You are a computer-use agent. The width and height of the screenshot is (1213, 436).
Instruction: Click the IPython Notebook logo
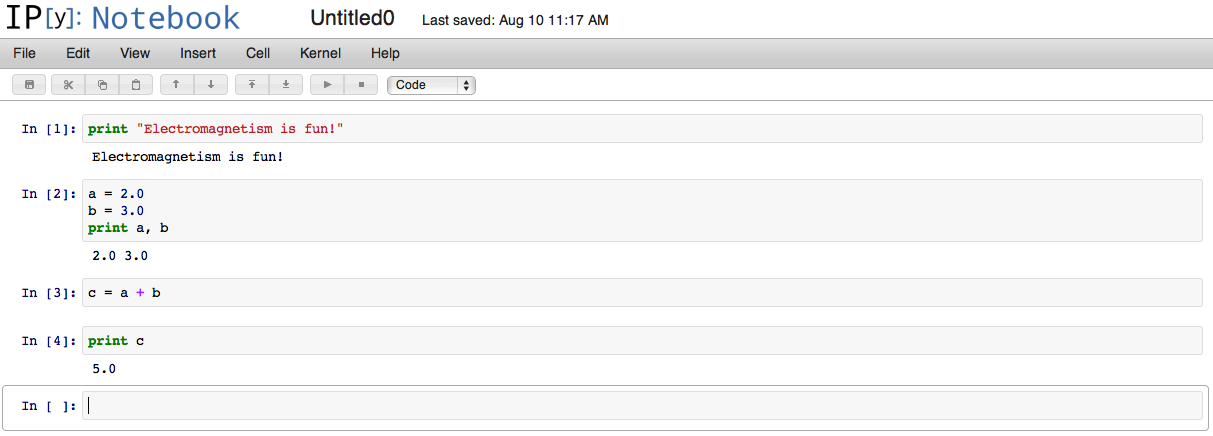click(x=123, y=18)
